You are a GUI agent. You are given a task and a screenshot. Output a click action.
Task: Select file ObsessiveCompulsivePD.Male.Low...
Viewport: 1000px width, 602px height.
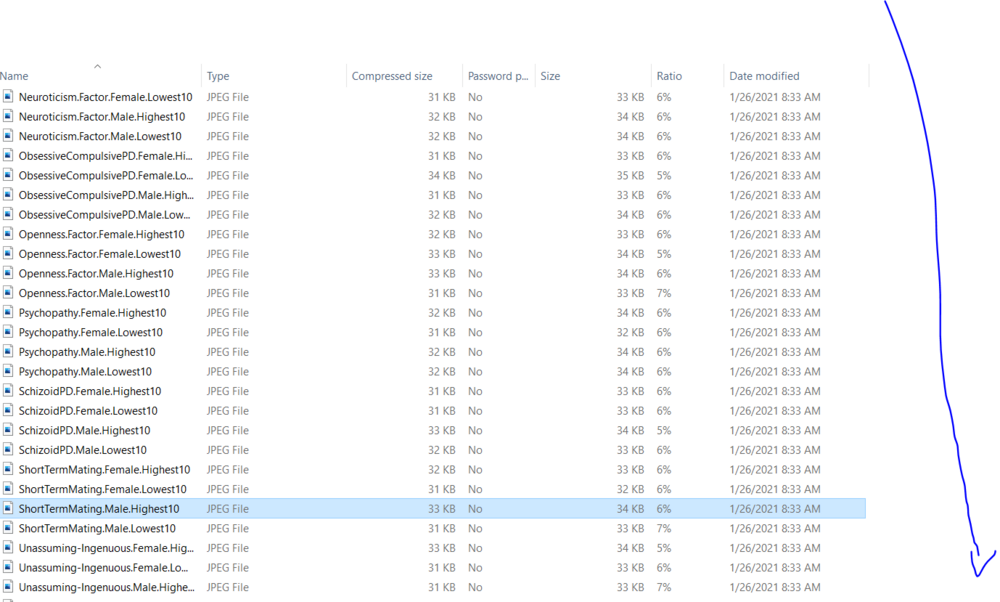coord(104,215)
